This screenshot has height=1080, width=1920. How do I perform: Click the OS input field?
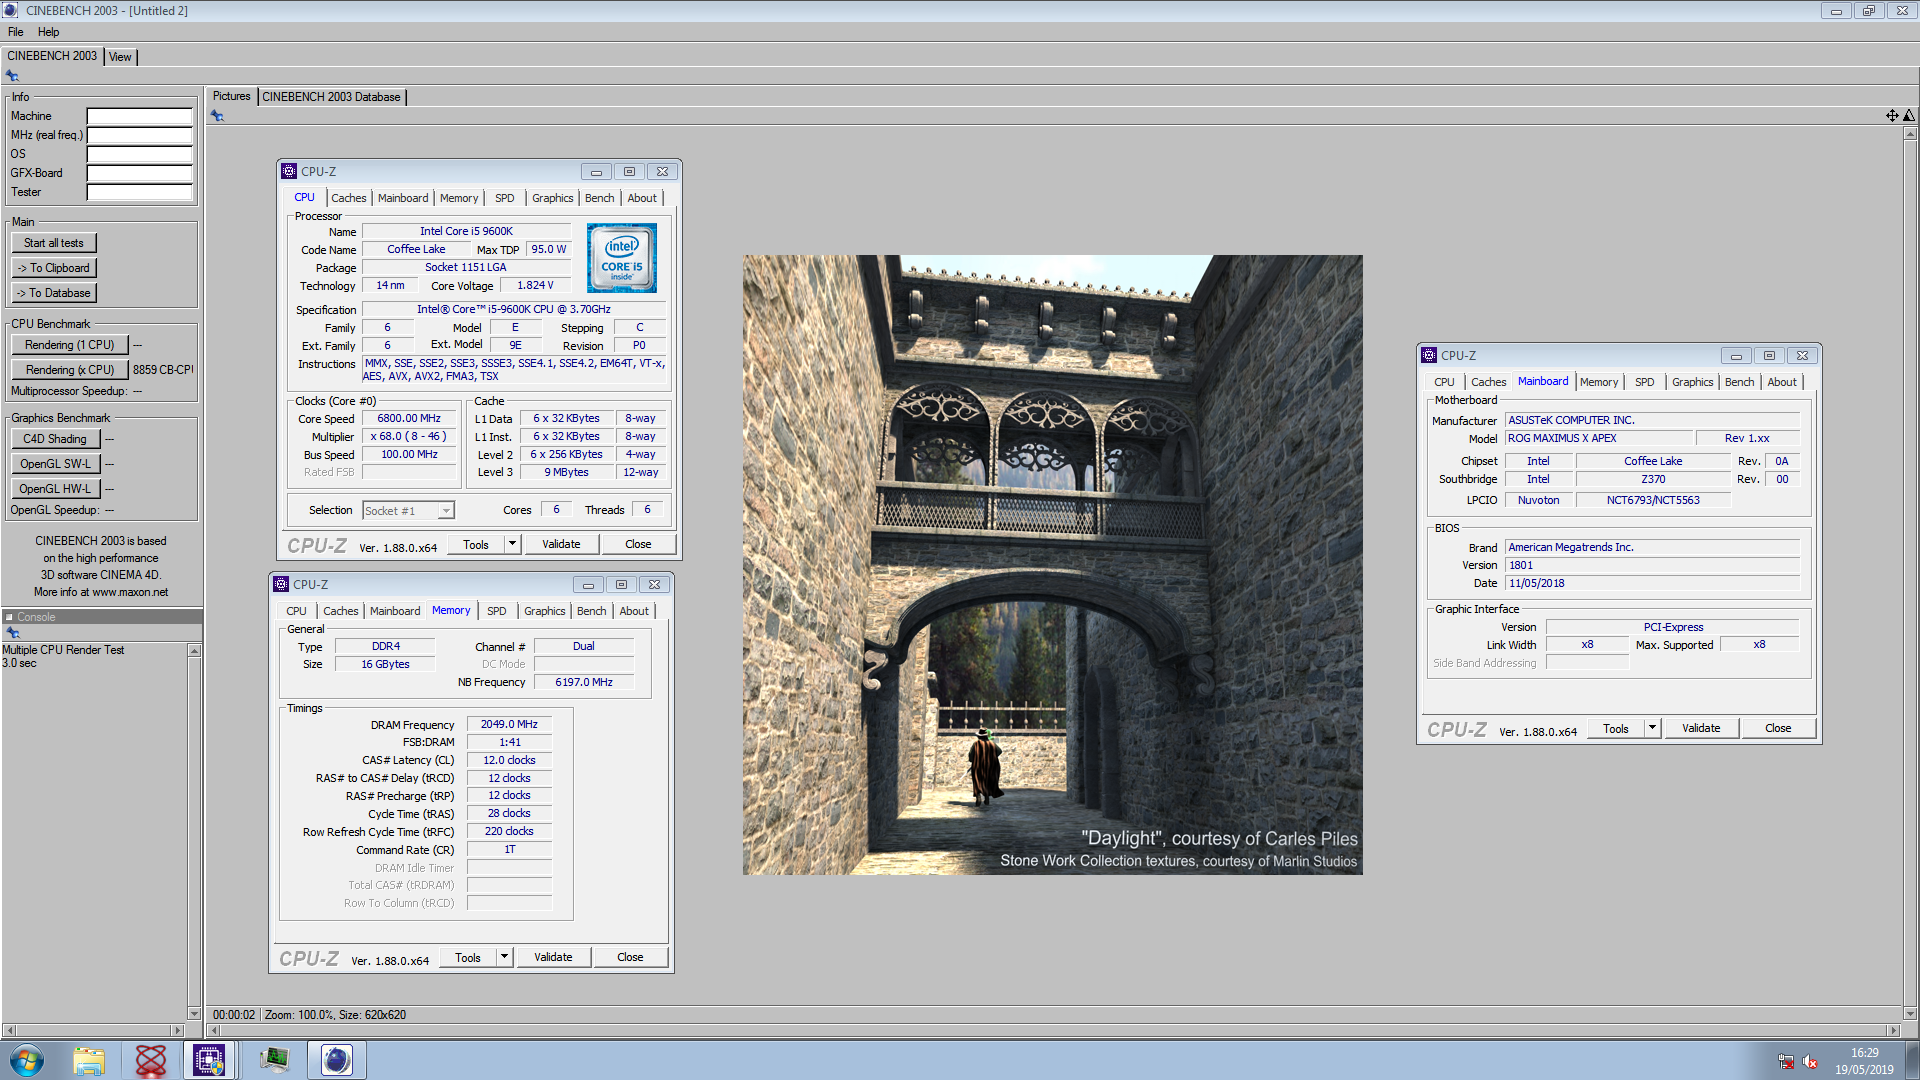[x=139, y=154]
